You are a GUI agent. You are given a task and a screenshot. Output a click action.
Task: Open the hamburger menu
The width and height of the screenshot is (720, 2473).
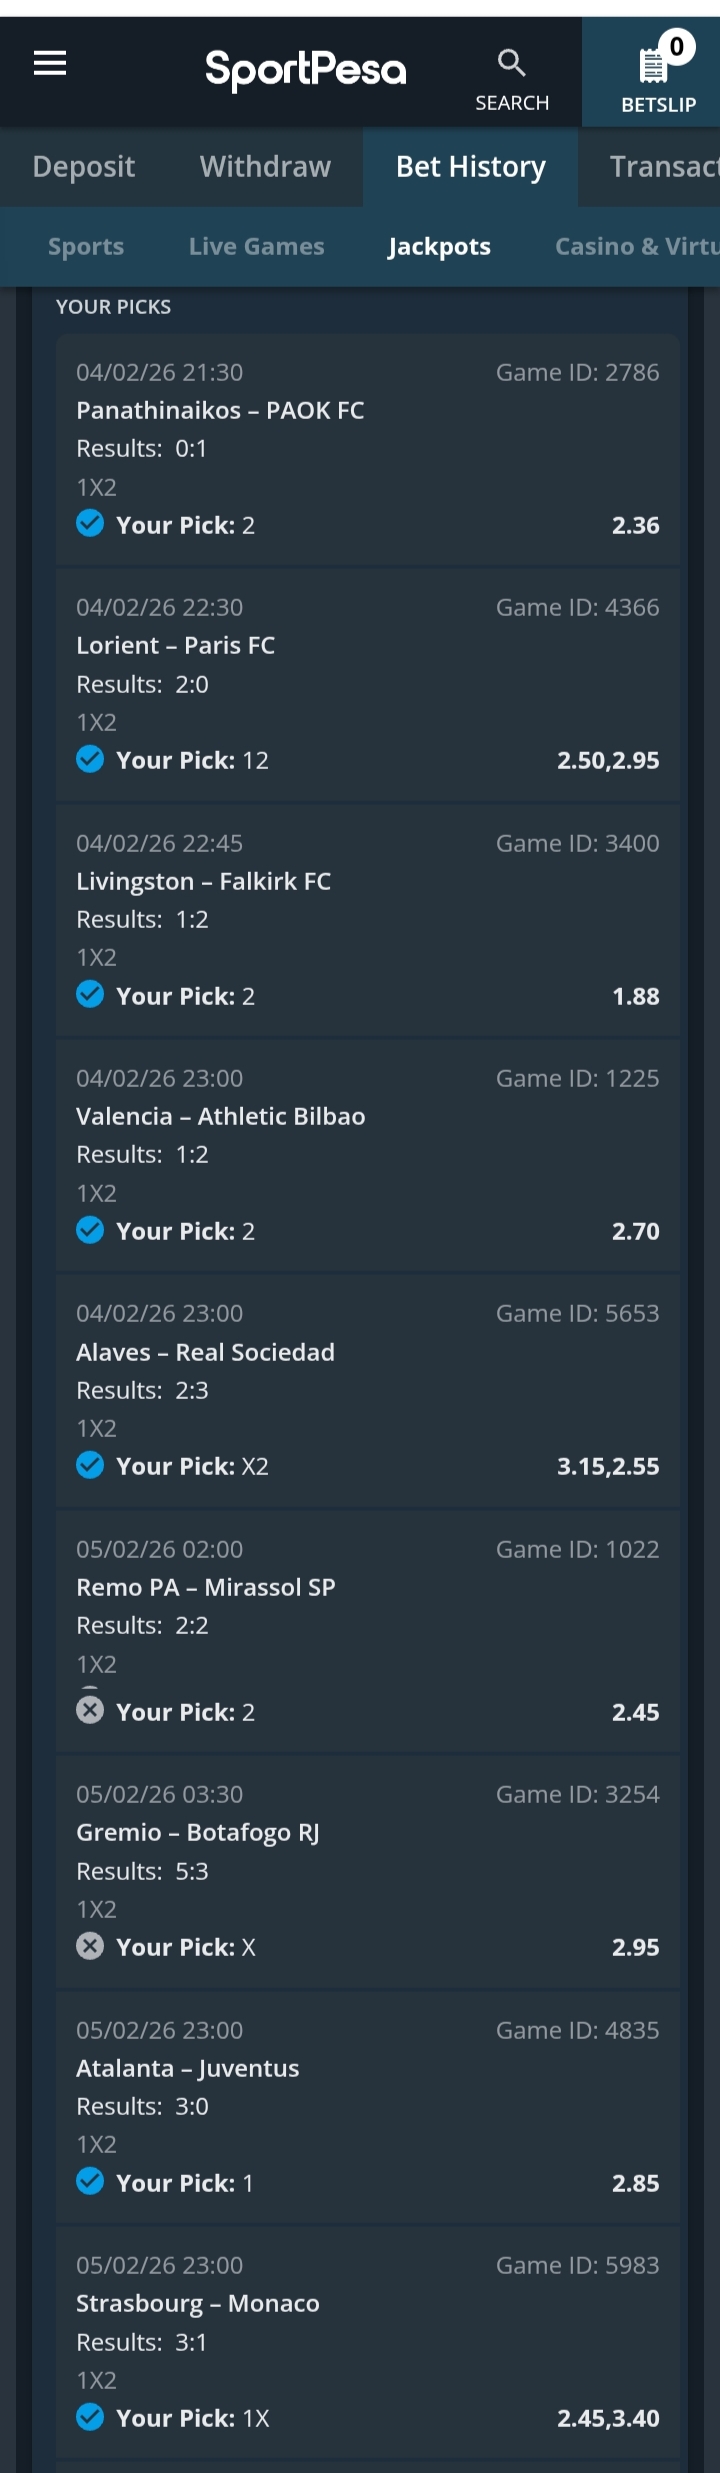click(50, 64)
